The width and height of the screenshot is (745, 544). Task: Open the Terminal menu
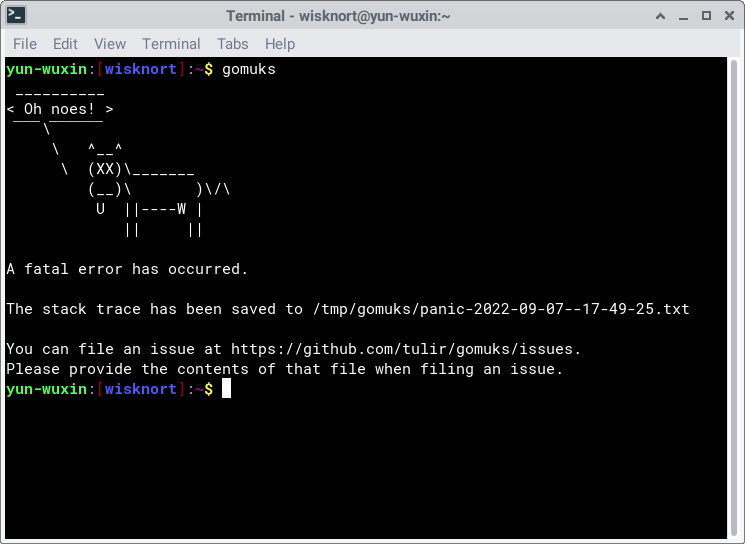pyautogui.click(x=171, y=44)
